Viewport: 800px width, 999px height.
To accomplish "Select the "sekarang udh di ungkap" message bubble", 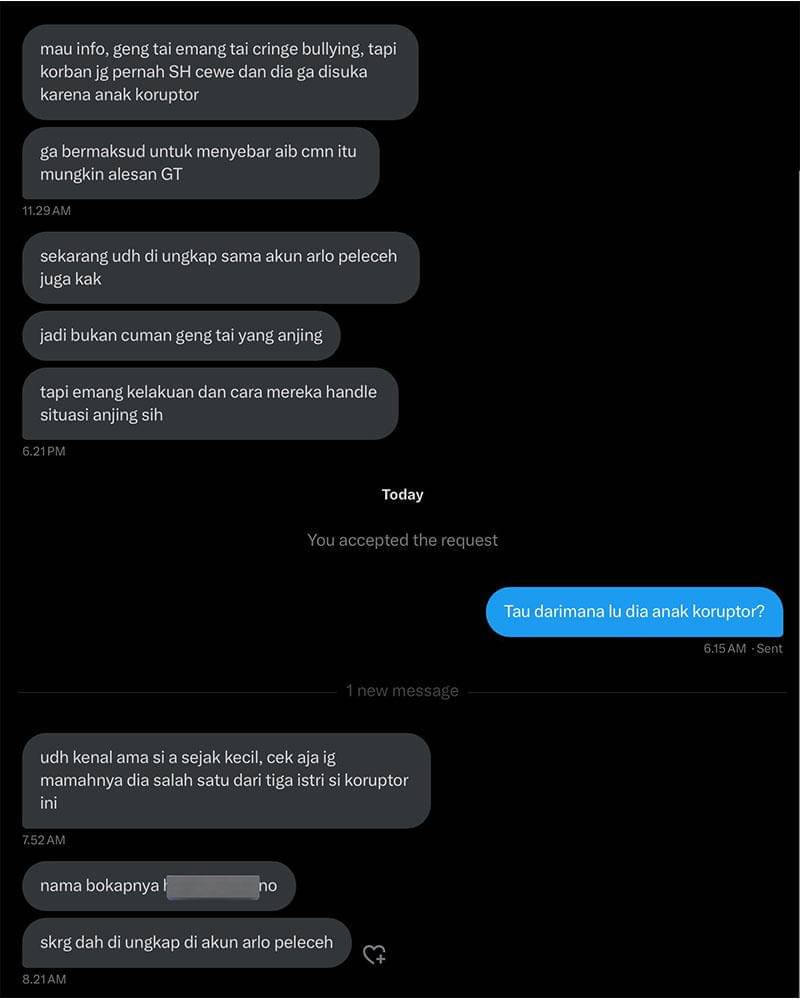I will click(220, 267).
